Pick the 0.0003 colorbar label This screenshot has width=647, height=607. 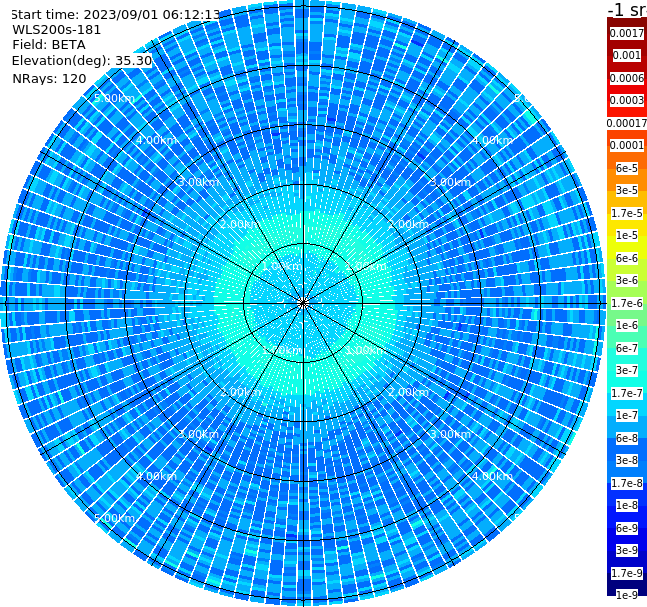click(627, 100)
